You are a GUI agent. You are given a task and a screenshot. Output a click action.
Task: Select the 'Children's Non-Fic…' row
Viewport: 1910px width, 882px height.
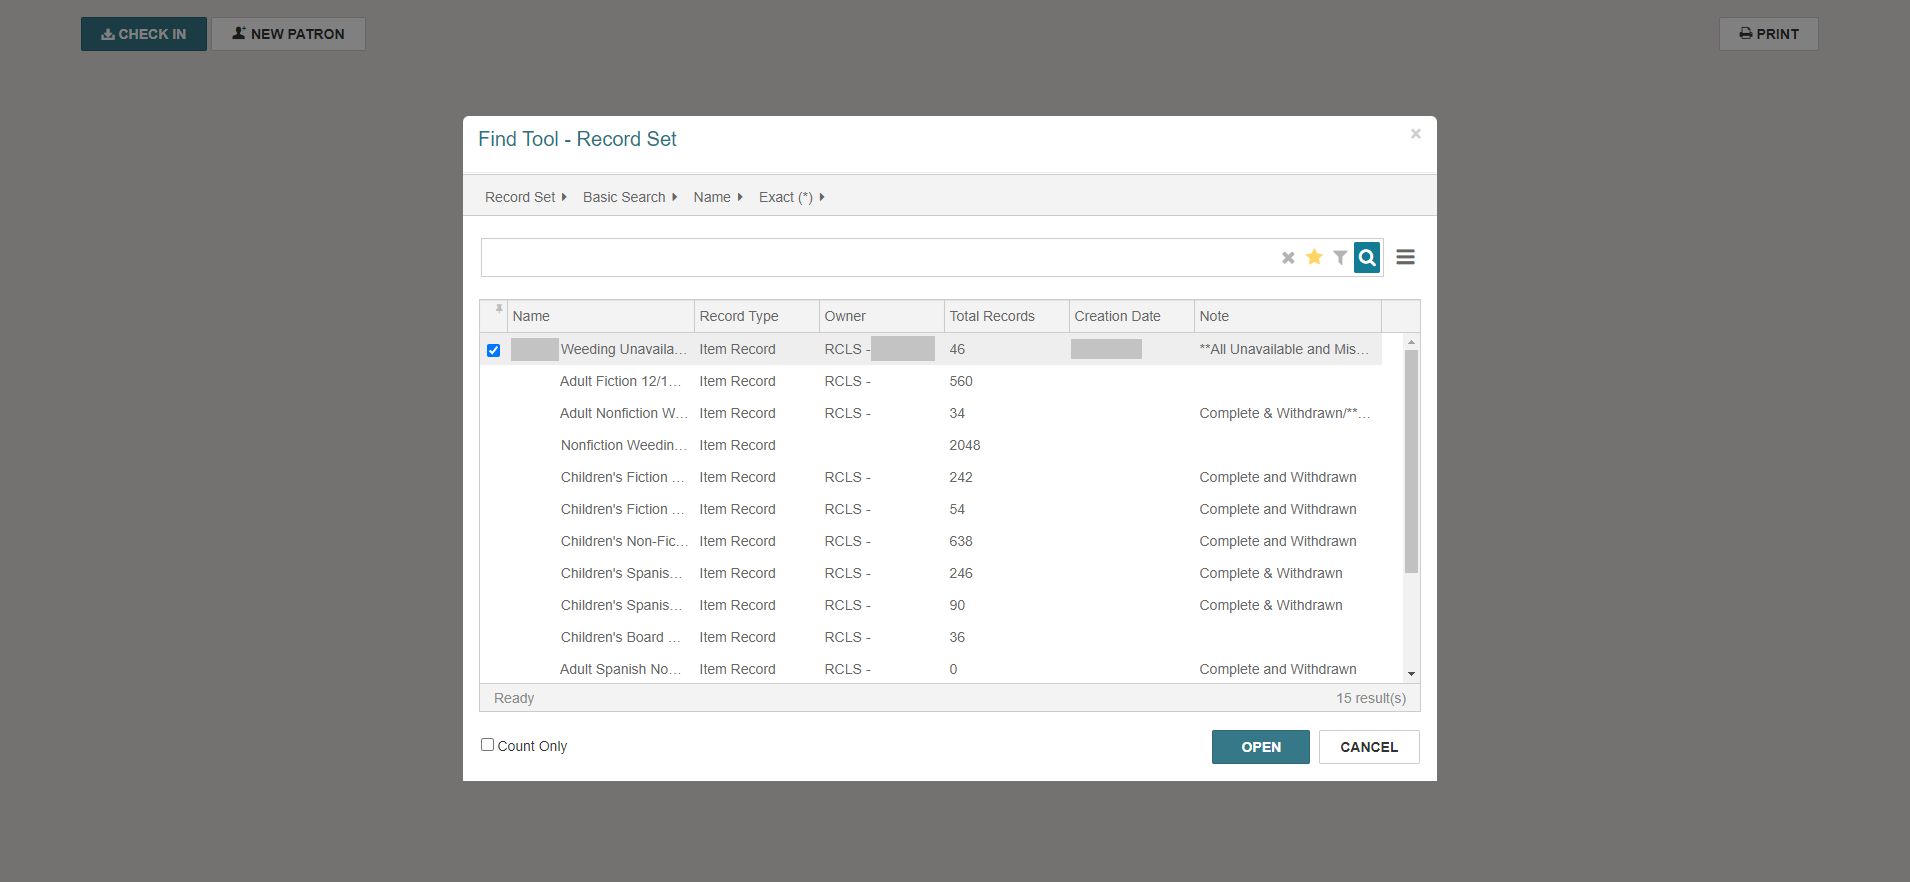pos(931,541)
